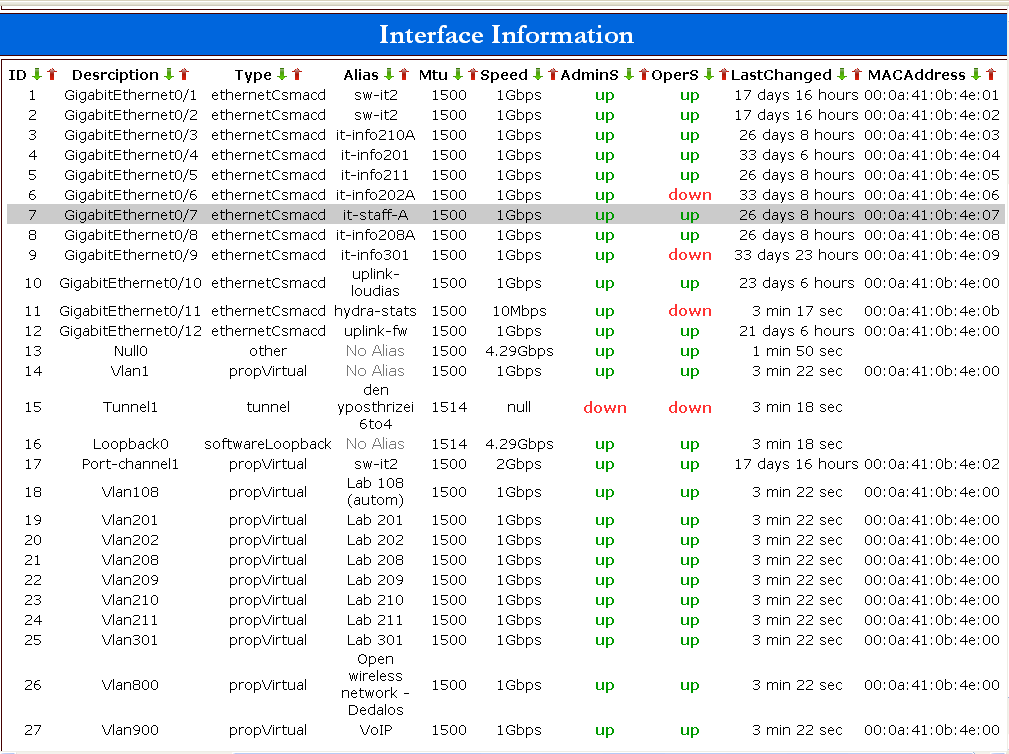The width and height of the screenshot is (1009, 754).
Task: Click red down status of GigabitEthernet0/6
Action: 690,195
